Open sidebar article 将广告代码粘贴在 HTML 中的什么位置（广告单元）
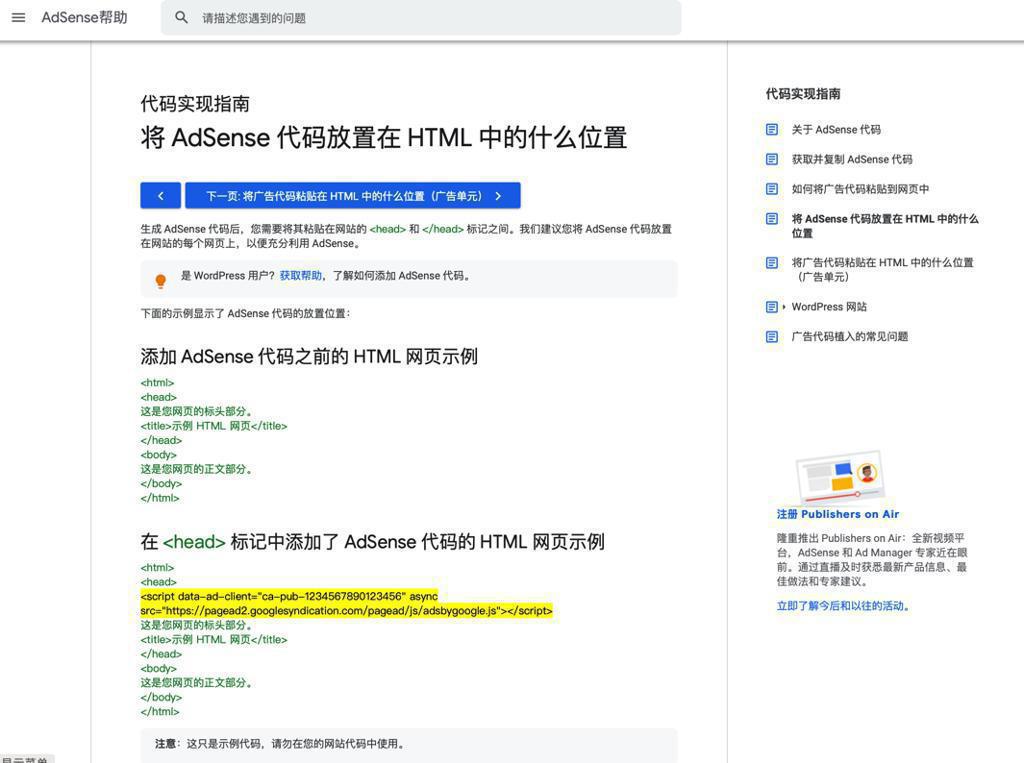The image size is (1024, 763). point(882,269)
